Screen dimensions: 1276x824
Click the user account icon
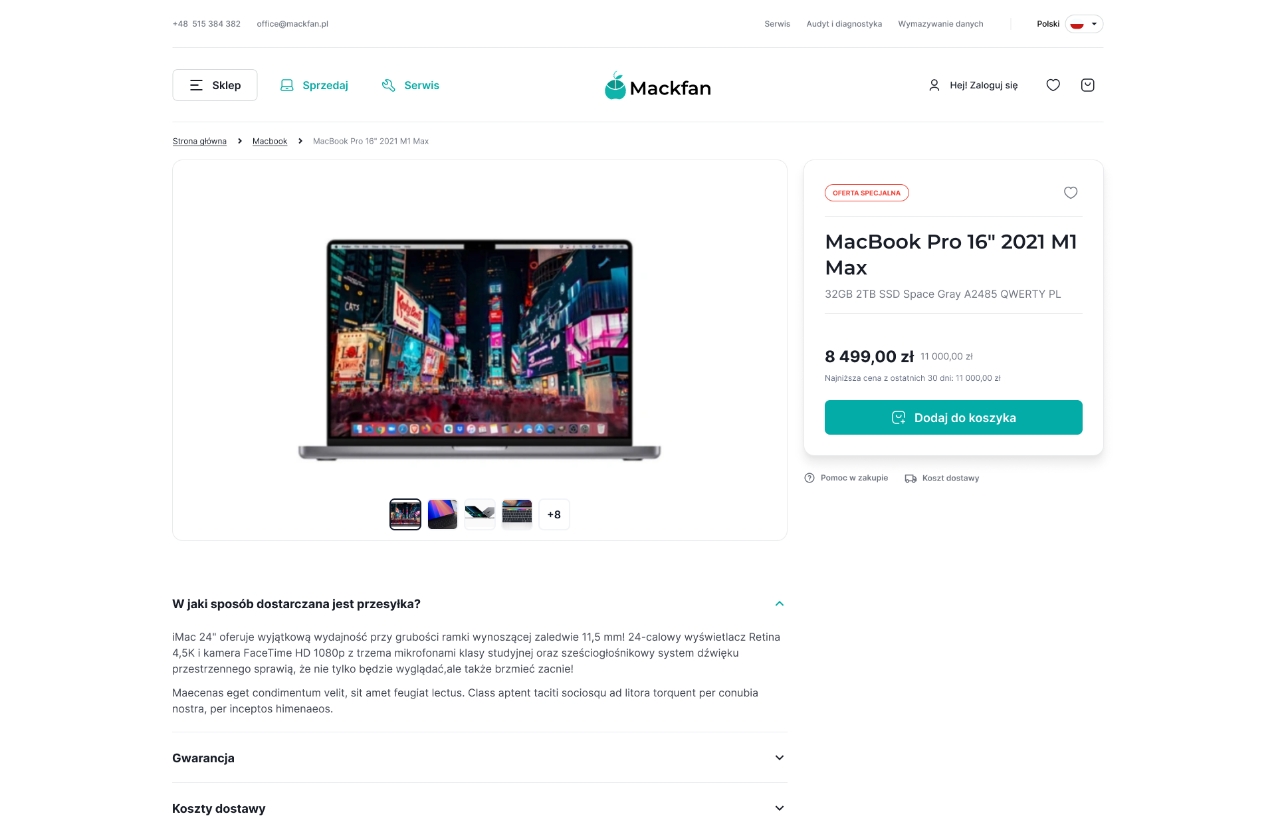tap(934, 85)
